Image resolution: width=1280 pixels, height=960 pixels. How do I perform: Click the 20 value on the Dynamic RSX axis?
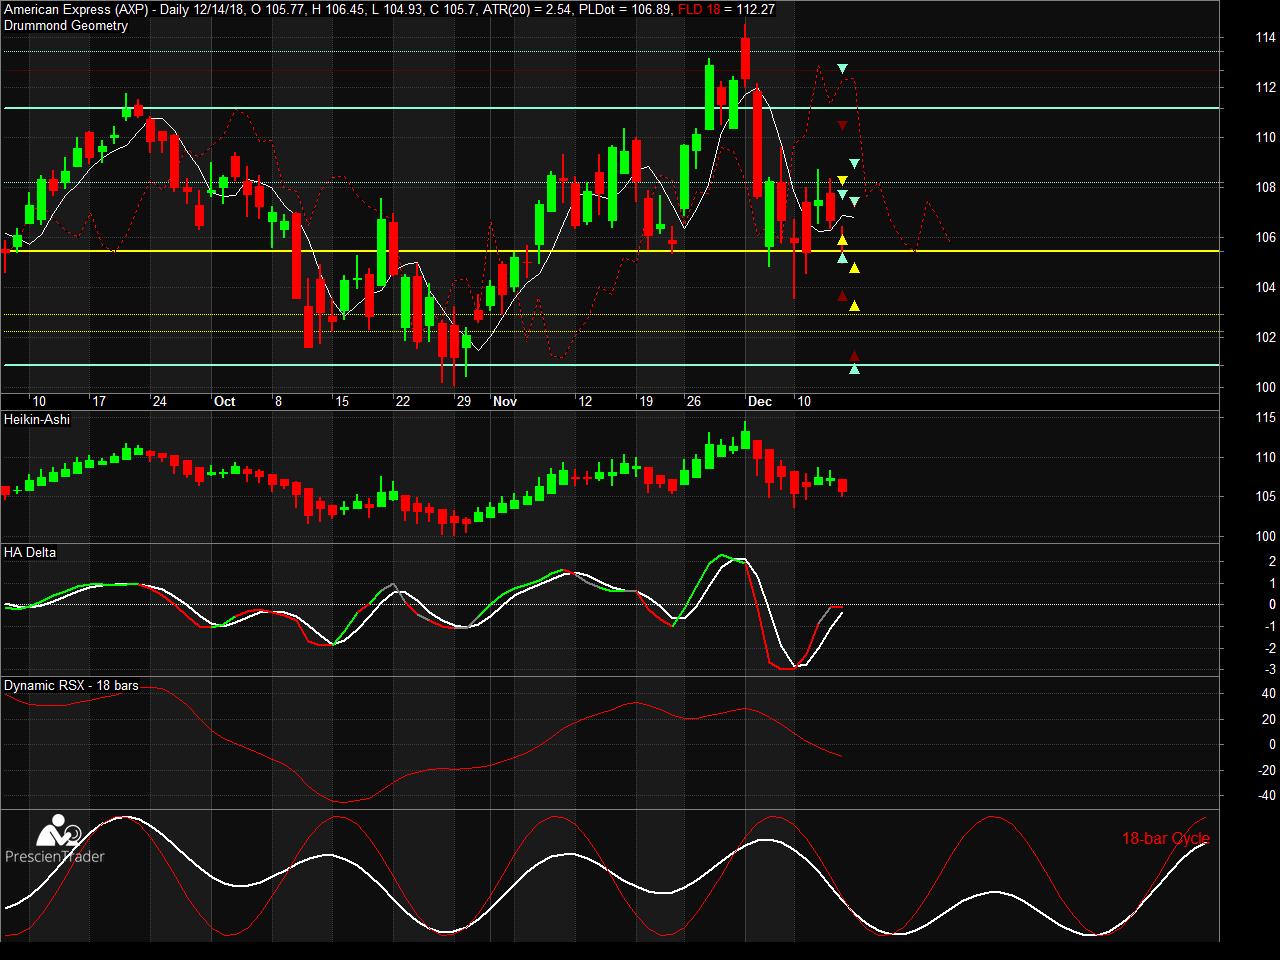[x=1269, y=719]
